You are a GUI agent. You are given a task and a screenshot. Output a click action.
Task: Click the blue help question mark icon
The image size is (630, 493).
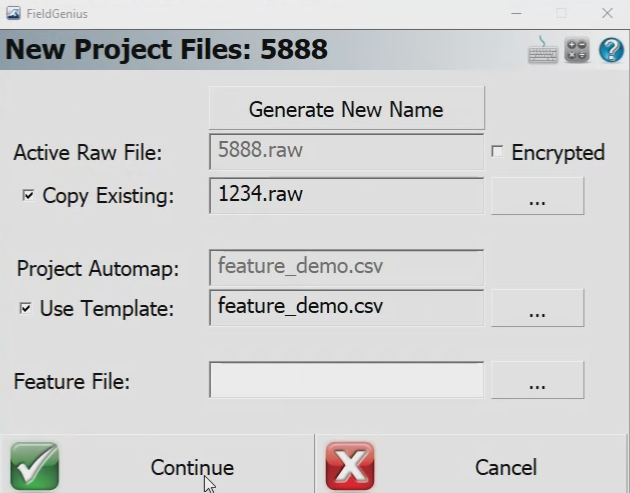click(611, 50)
